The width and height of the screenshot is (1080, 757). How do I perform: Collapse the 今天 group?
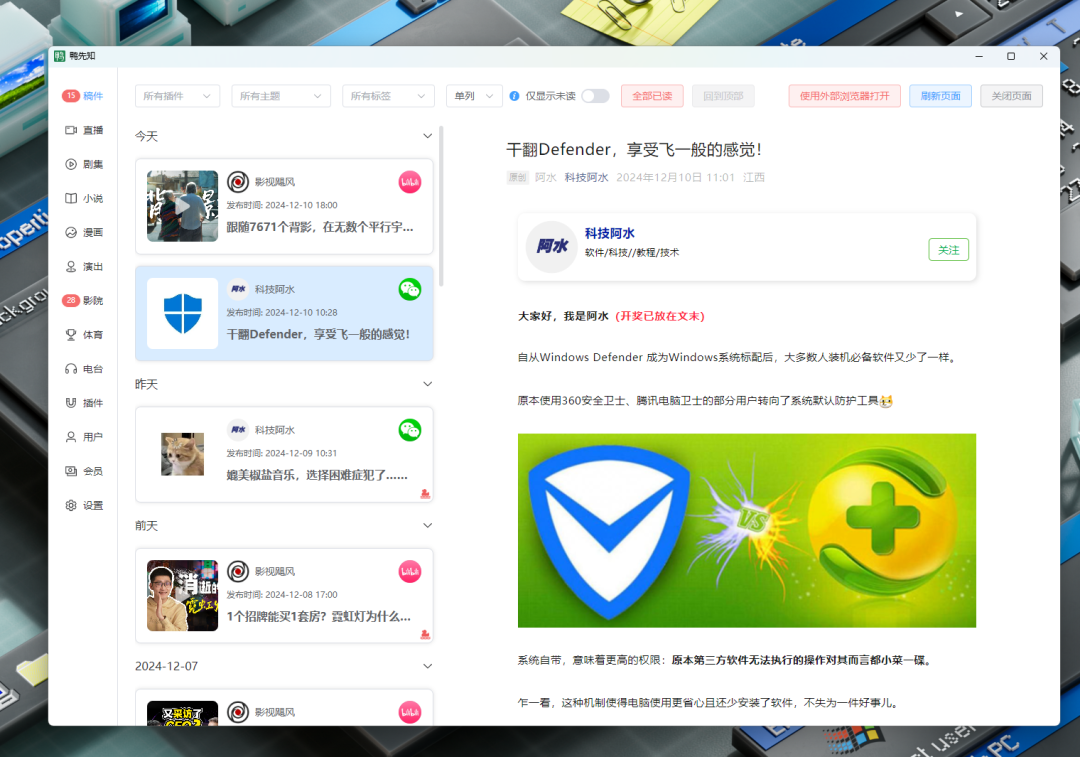(x=427, y=136)
